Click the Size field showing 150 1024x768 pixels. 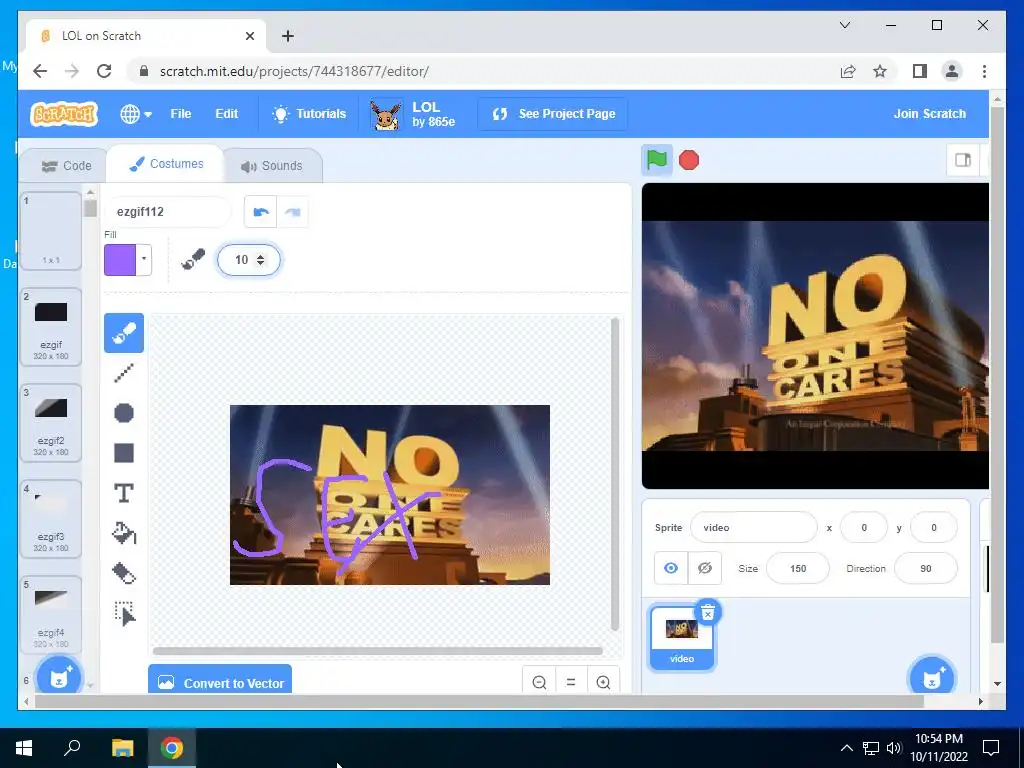point(797,568)
